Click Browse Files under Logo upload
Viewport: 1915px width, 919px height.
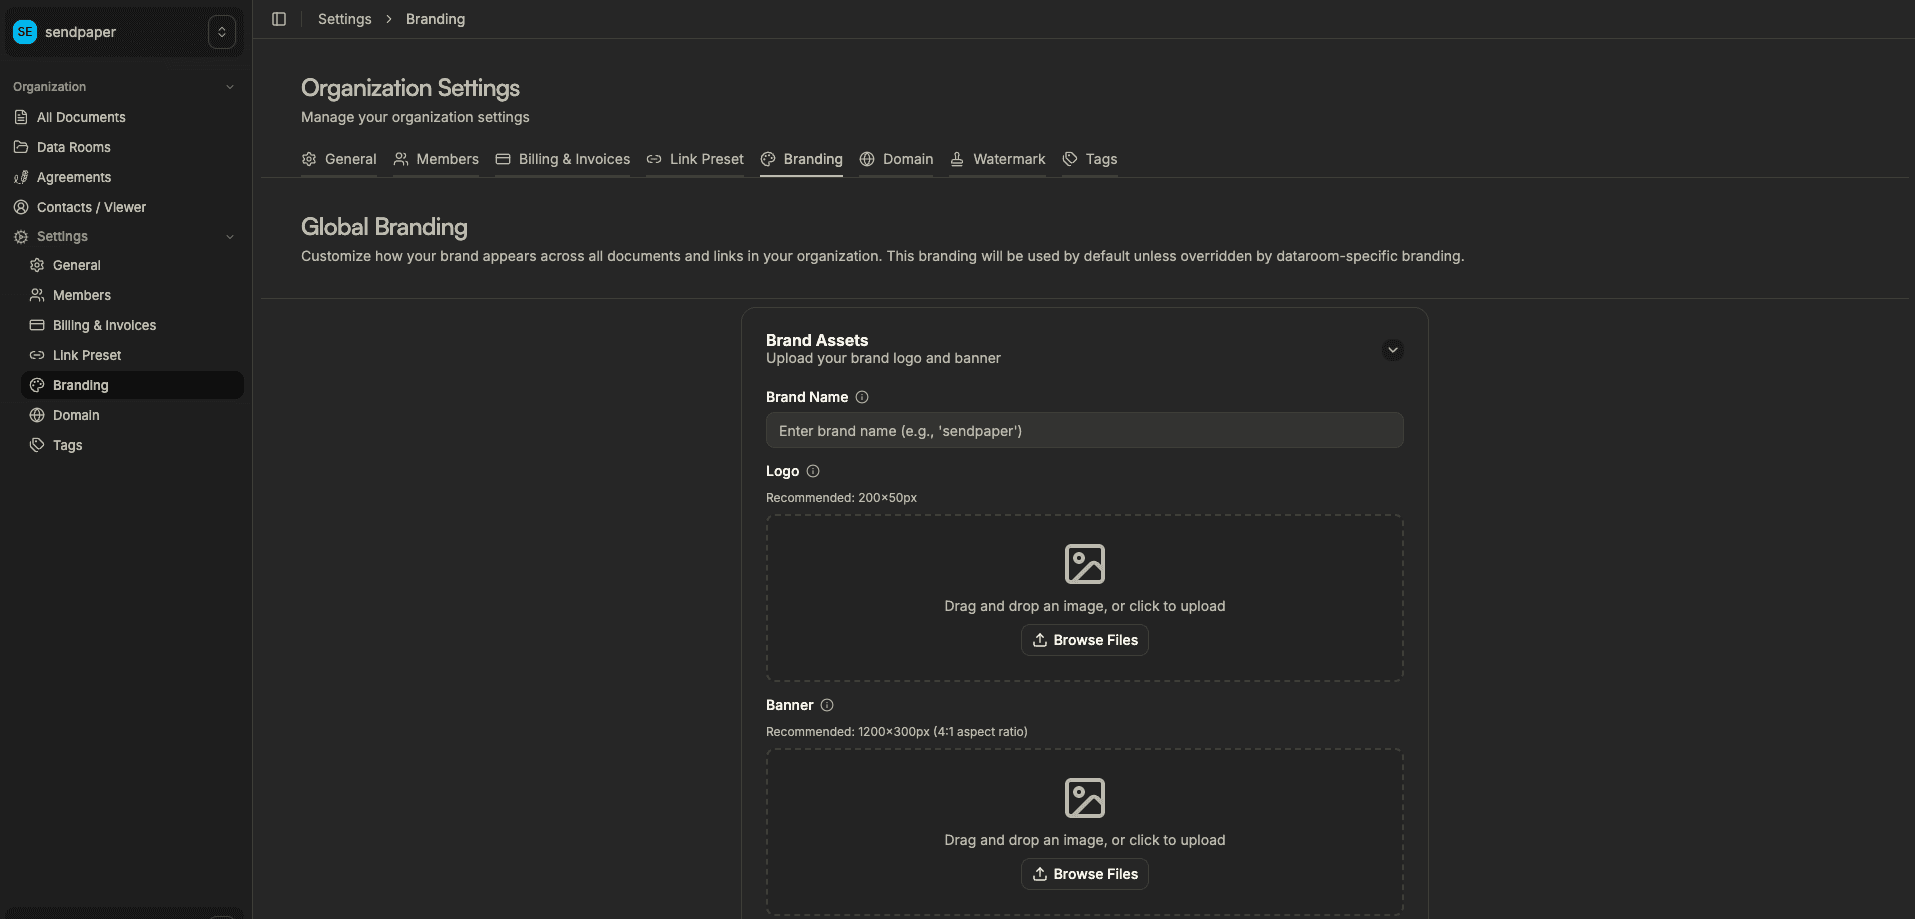tap(1084, 640)
